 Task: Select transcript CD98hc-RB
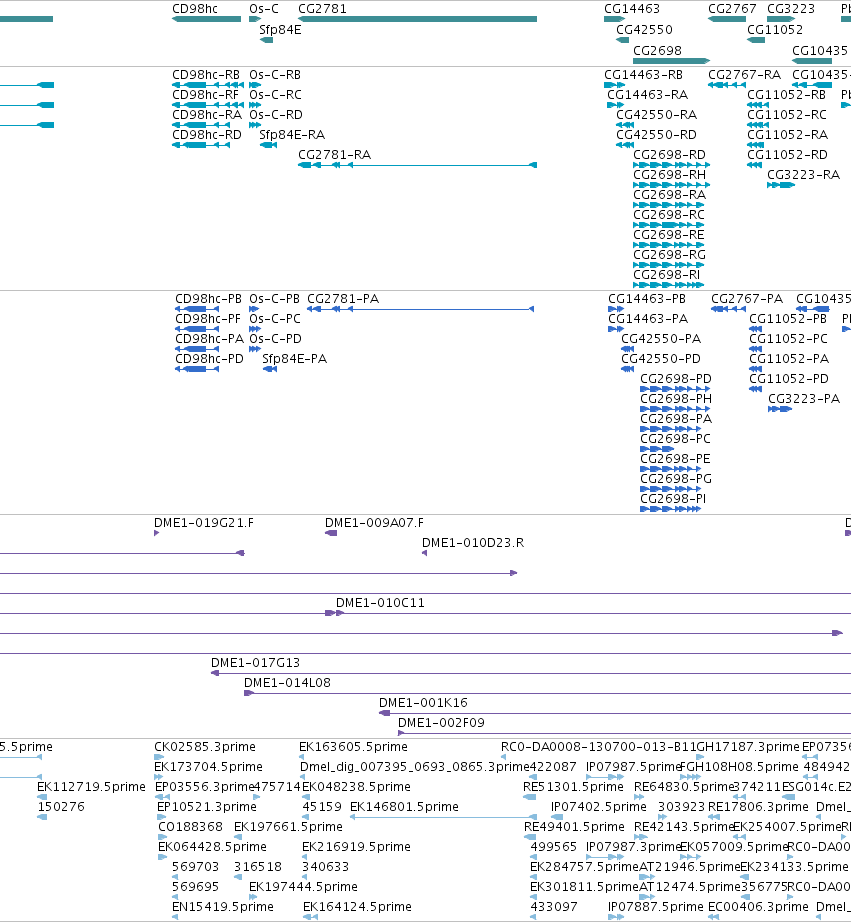click(208, 85)
